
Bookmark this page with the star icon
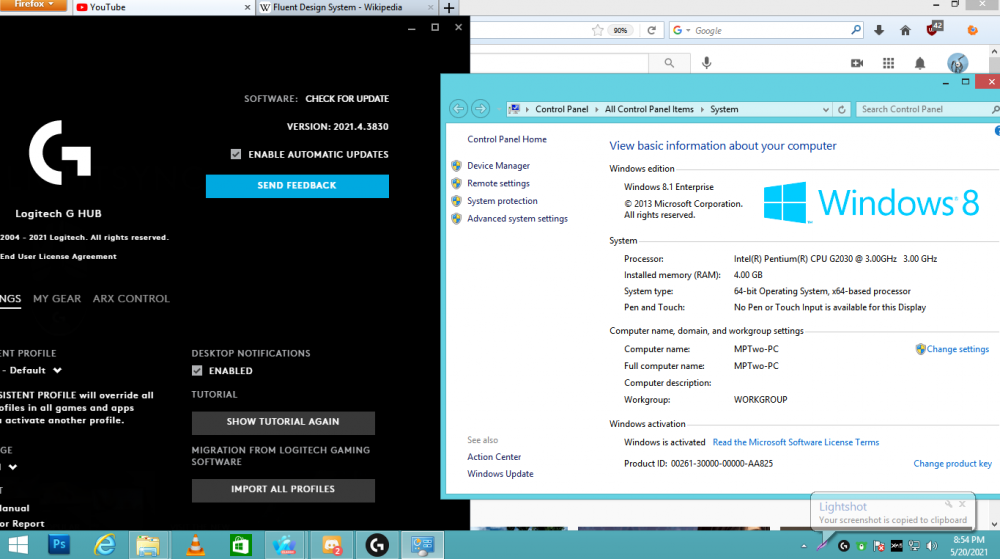tap(598, 30)
